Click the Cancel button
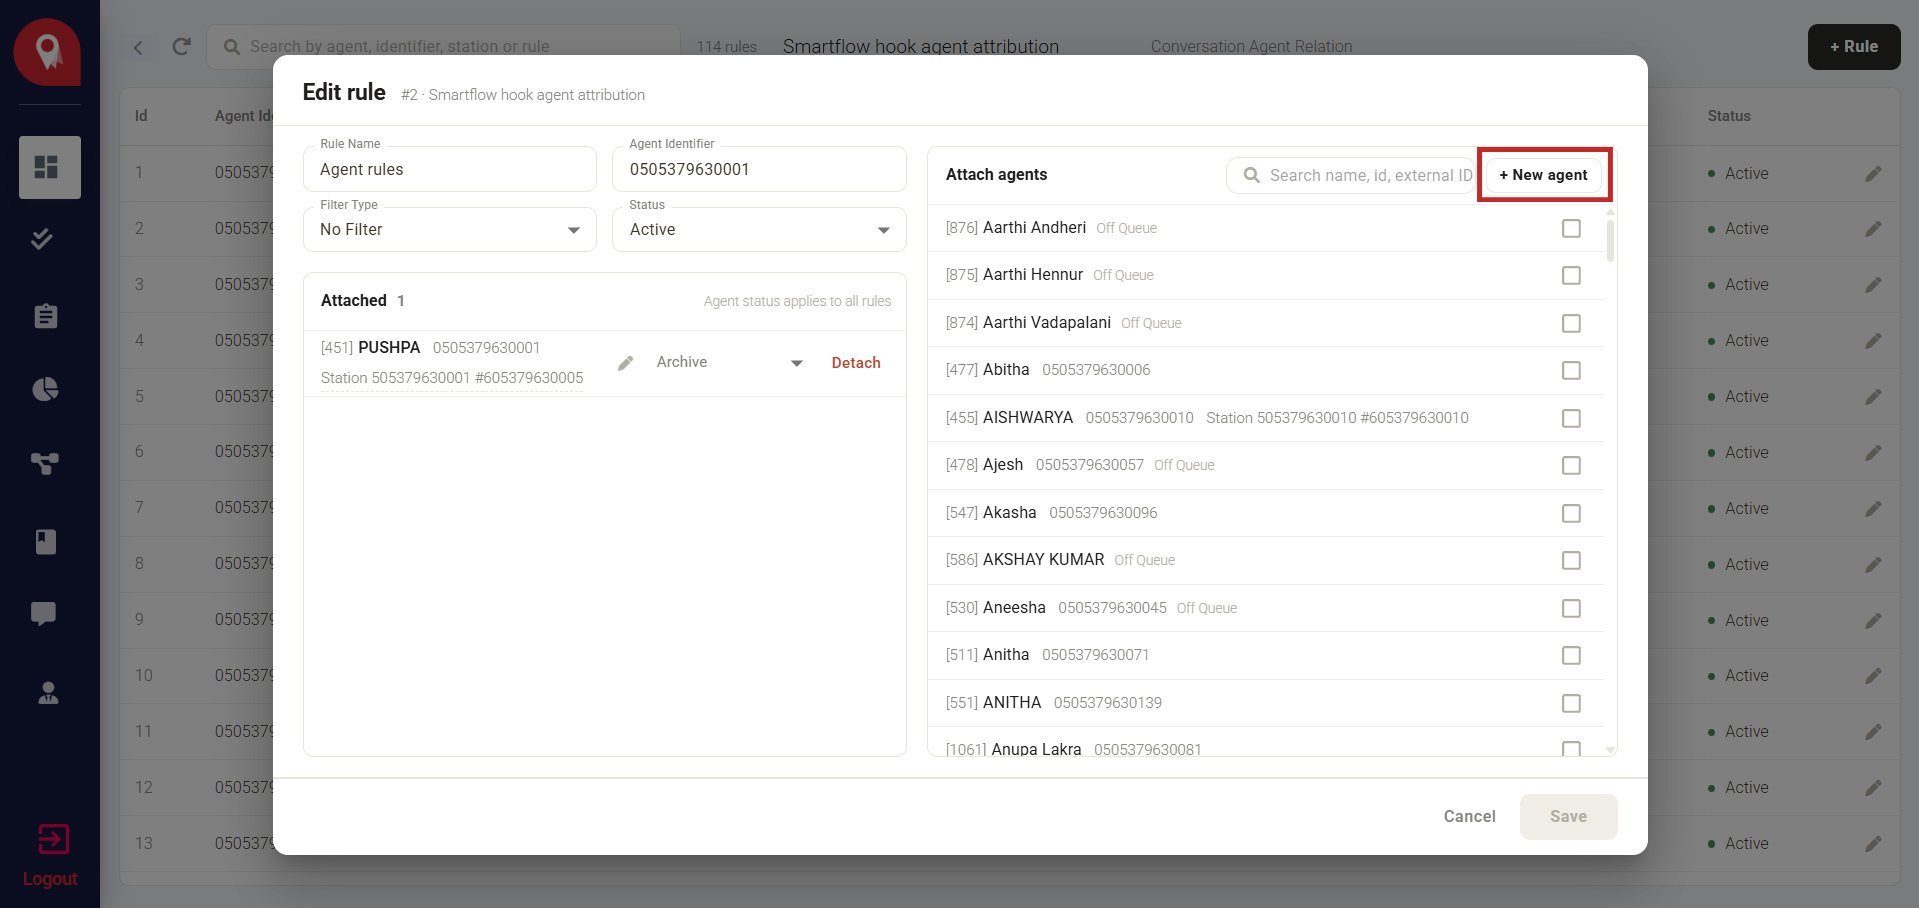This screenshot has height=909, width=1919. tap(1469, 817)
